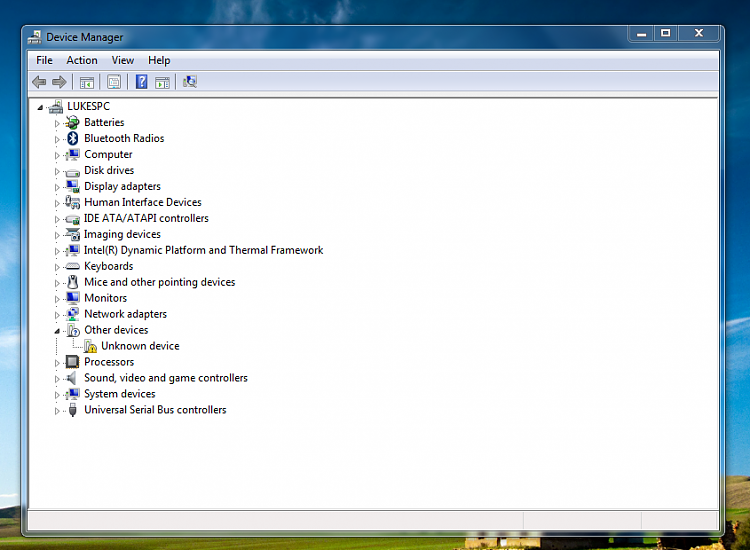Click the Sound, video and game controllers speaker icon
Viewport: 750px width, 550px height.
(72, 378)
